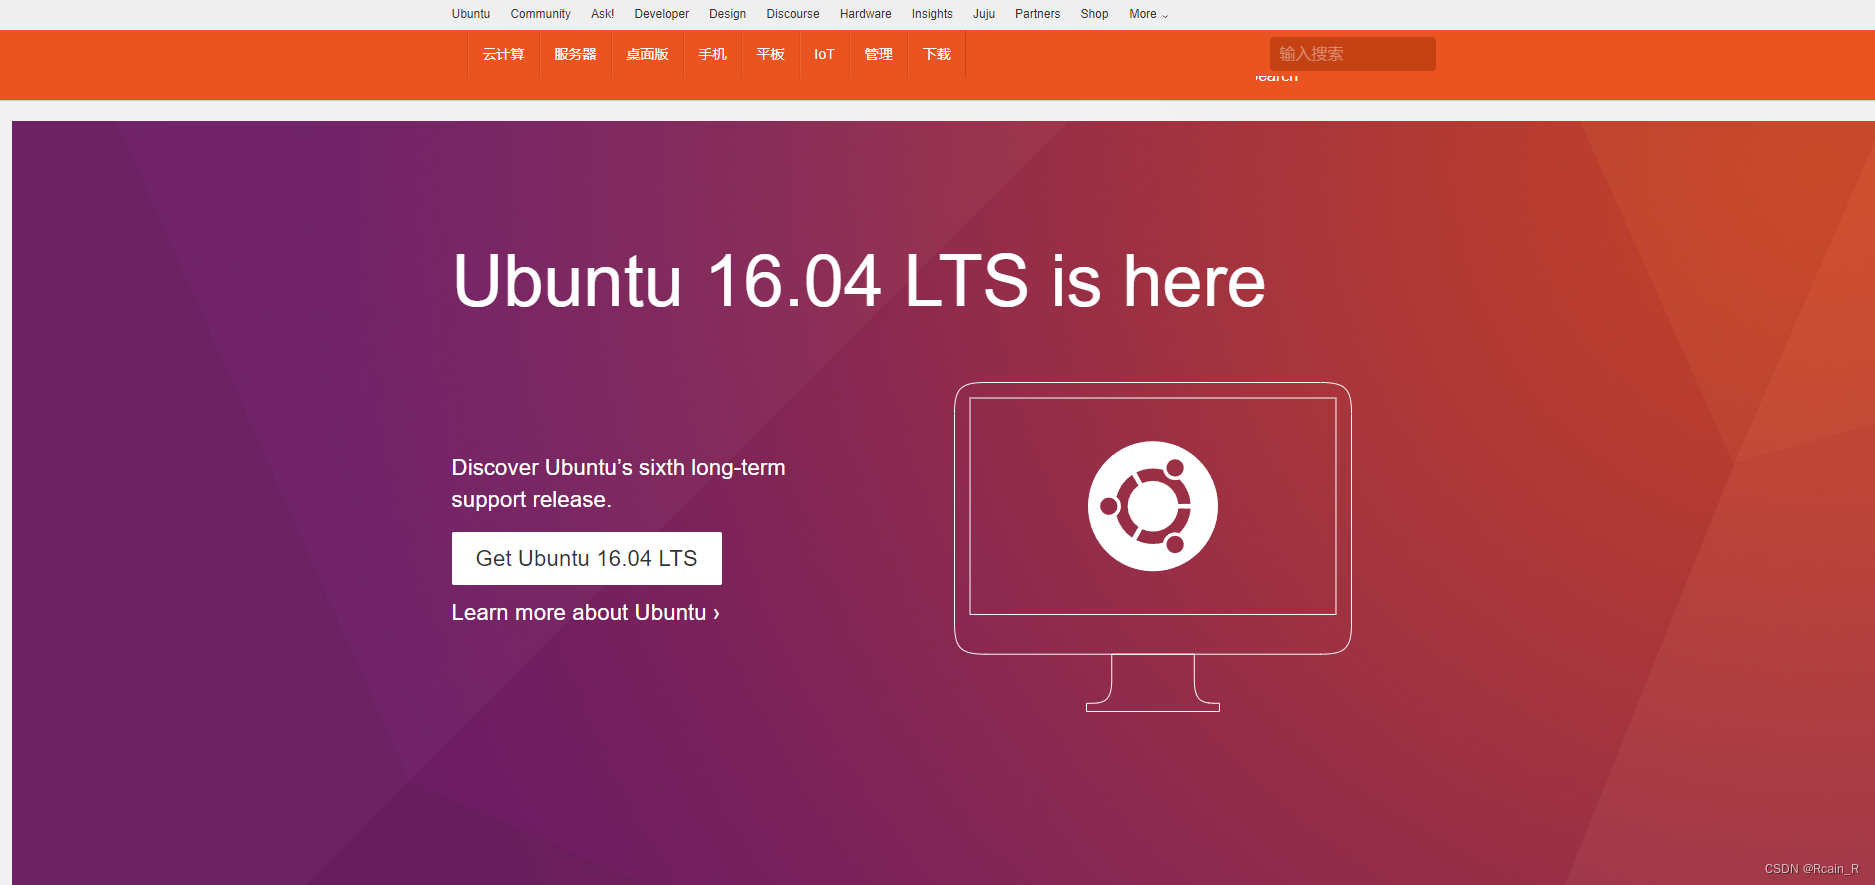This screenshot has height=885, width=1875.
Task: Open the Juju link
Action: tap(984, 14)
